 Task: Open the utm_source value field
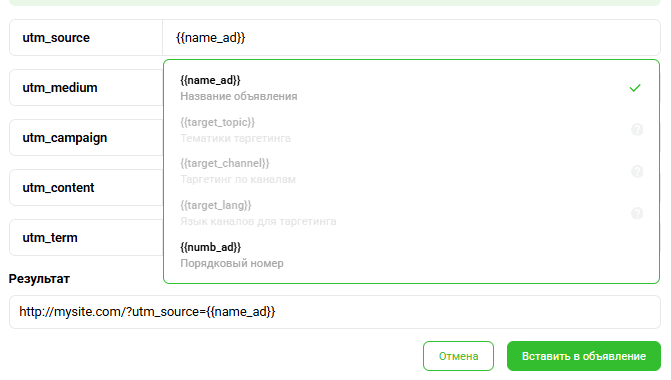[411, 38]
